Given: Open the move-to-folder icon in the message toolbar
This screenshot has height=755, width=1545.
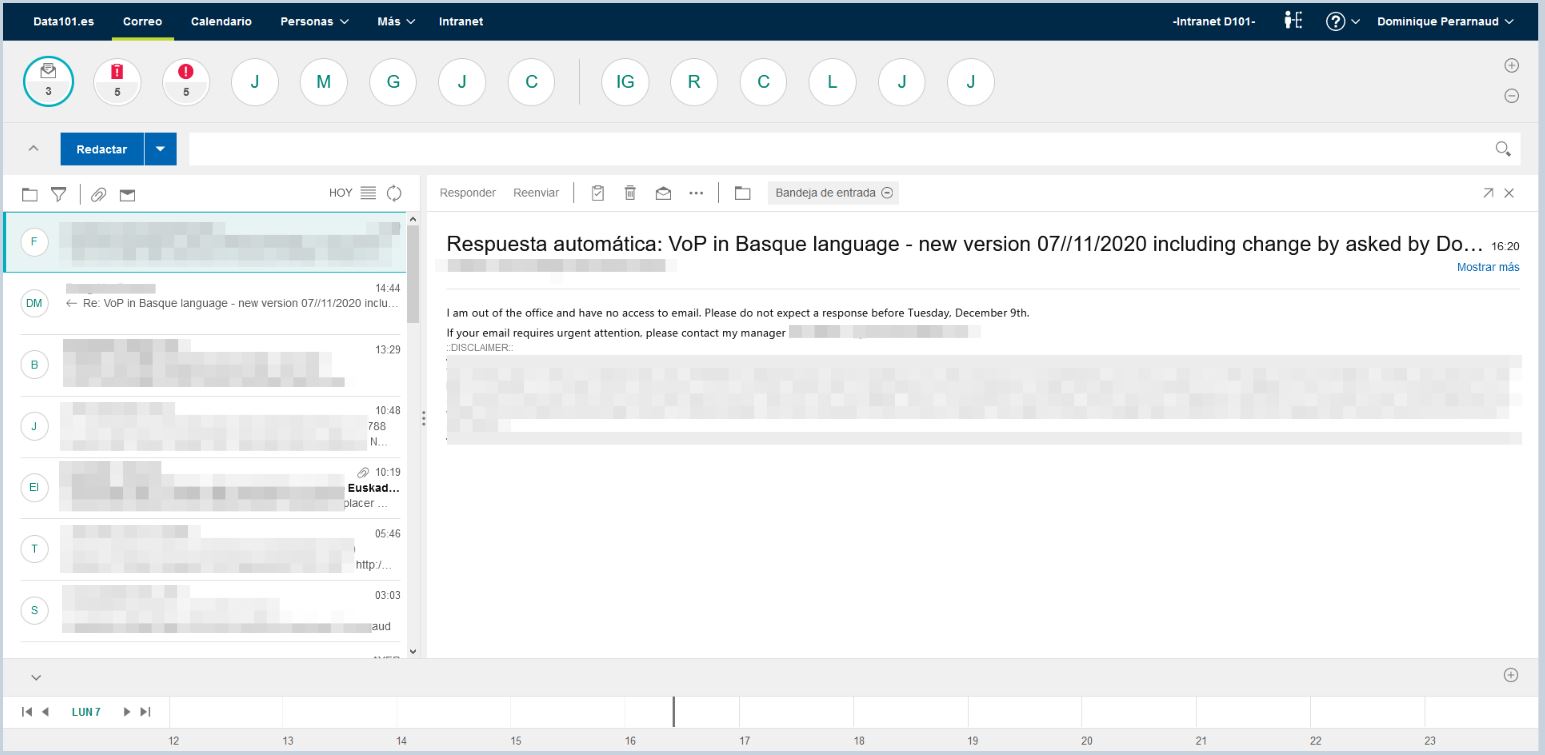Looking at the screenshot, I should [742, 193].
